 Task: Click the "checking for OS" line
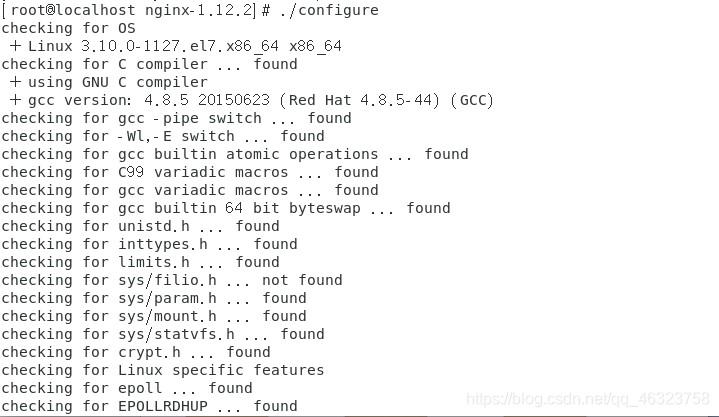tap(68, 28)
